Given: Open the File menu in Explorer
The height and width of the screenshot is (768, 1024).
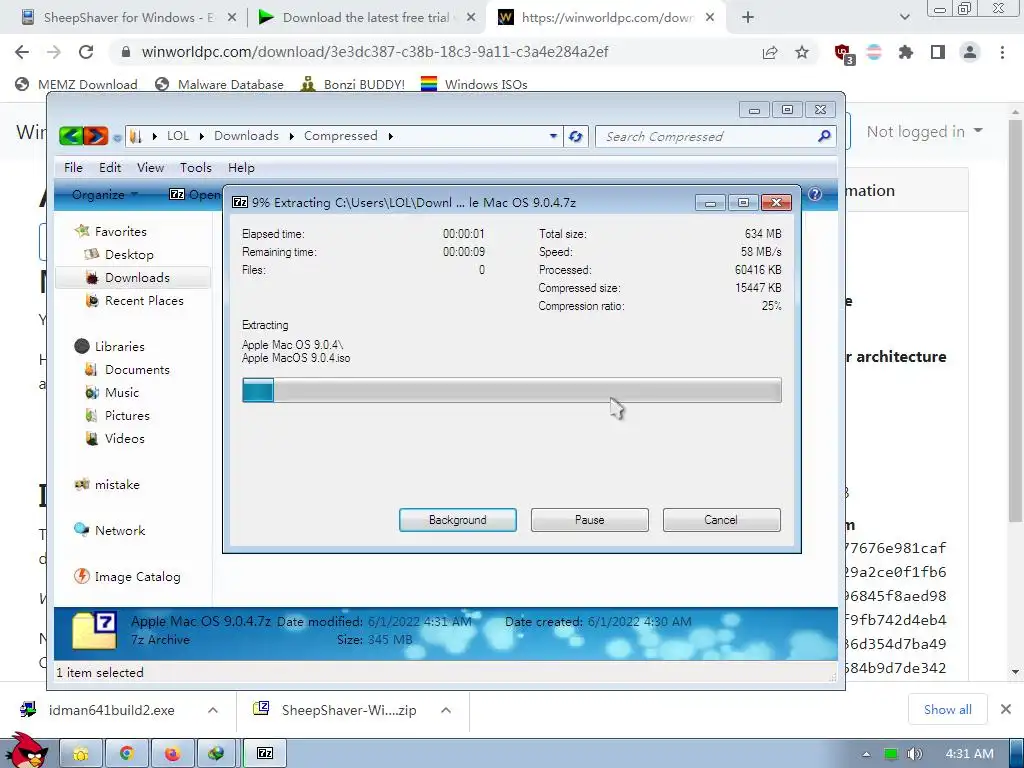Looking at the screenshot, I should (x=73, y=168).
